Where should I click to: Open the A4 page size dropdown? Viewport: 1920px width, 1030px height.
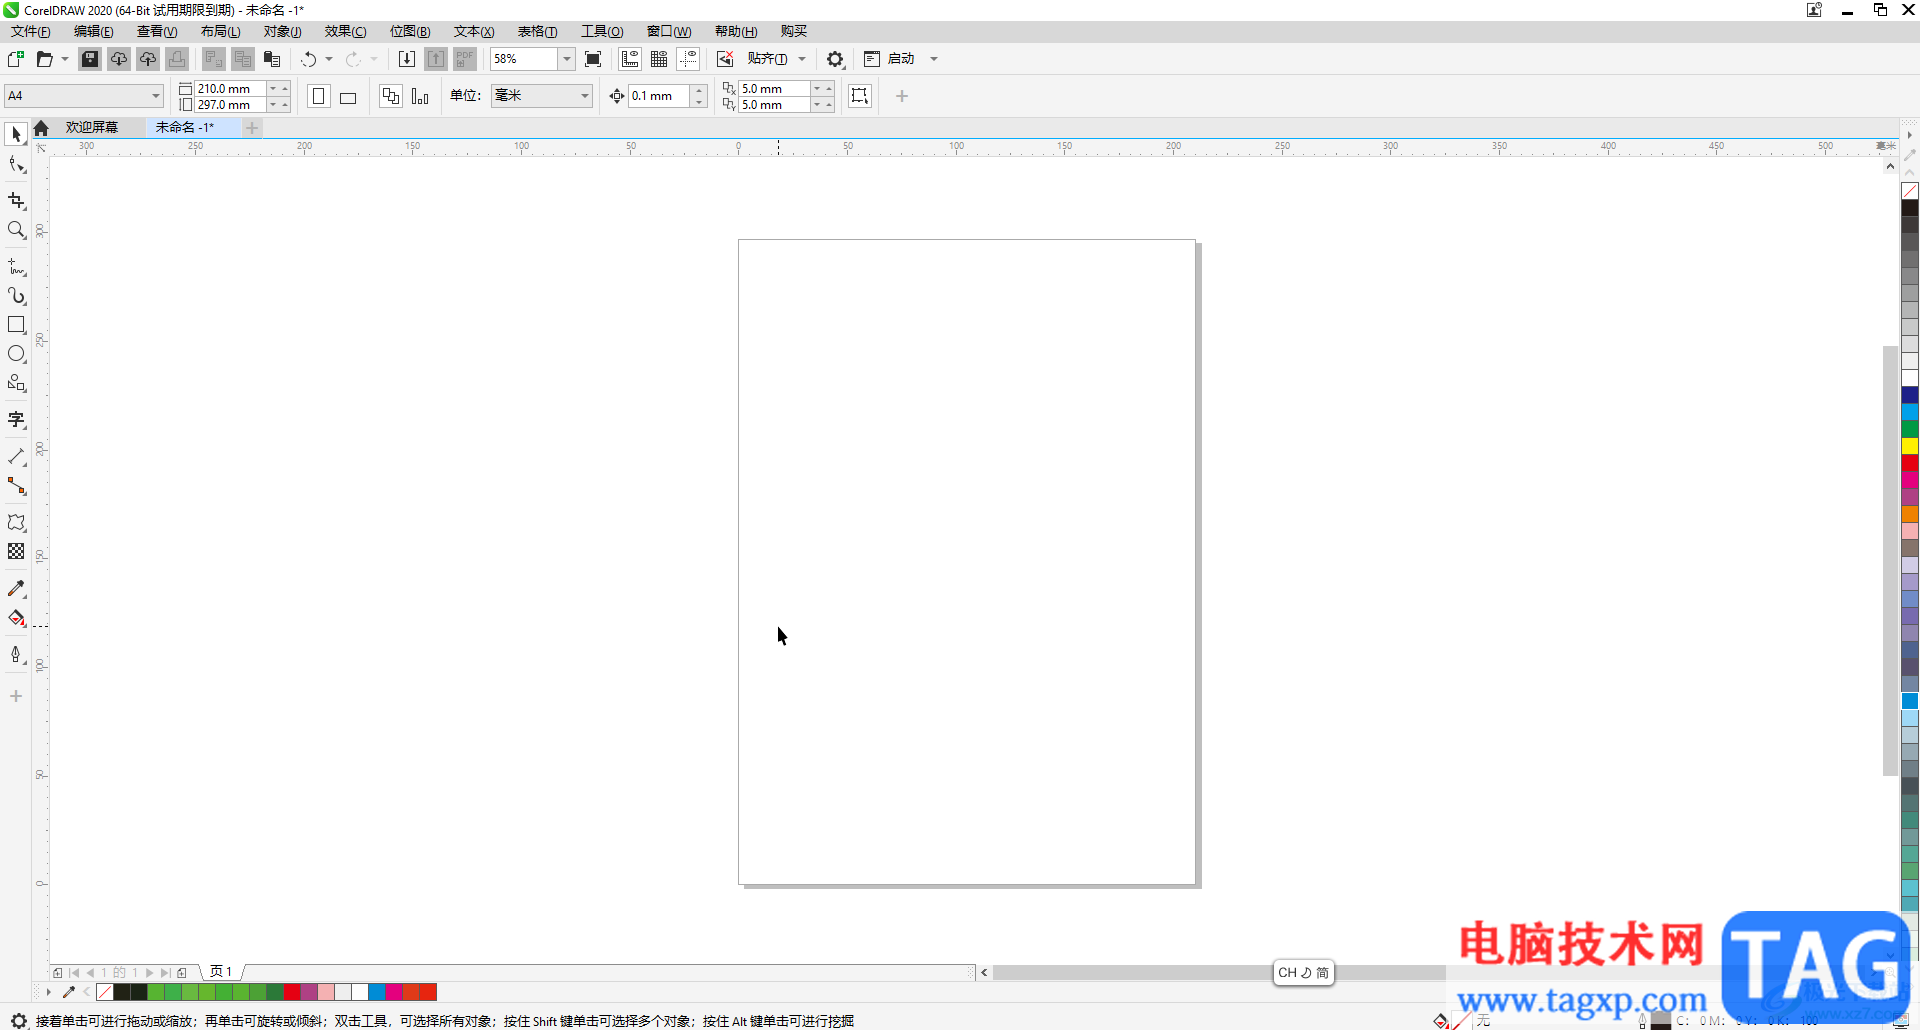coord(156,96)
